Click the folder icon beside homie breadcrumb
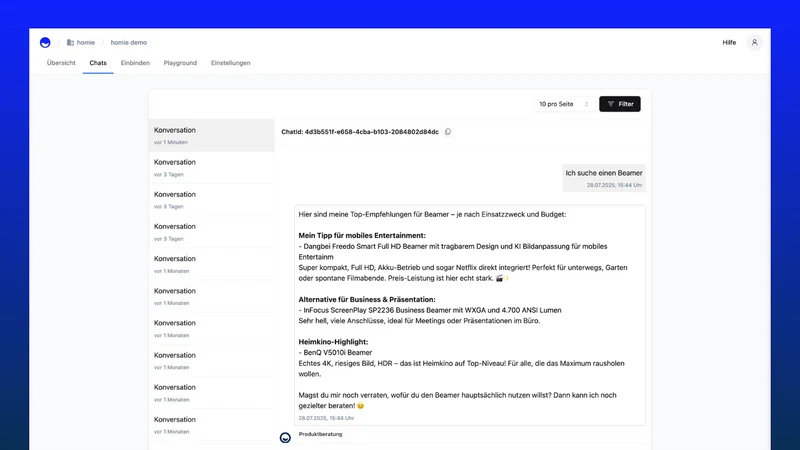 pyautogui.click(x=70, y=42)
